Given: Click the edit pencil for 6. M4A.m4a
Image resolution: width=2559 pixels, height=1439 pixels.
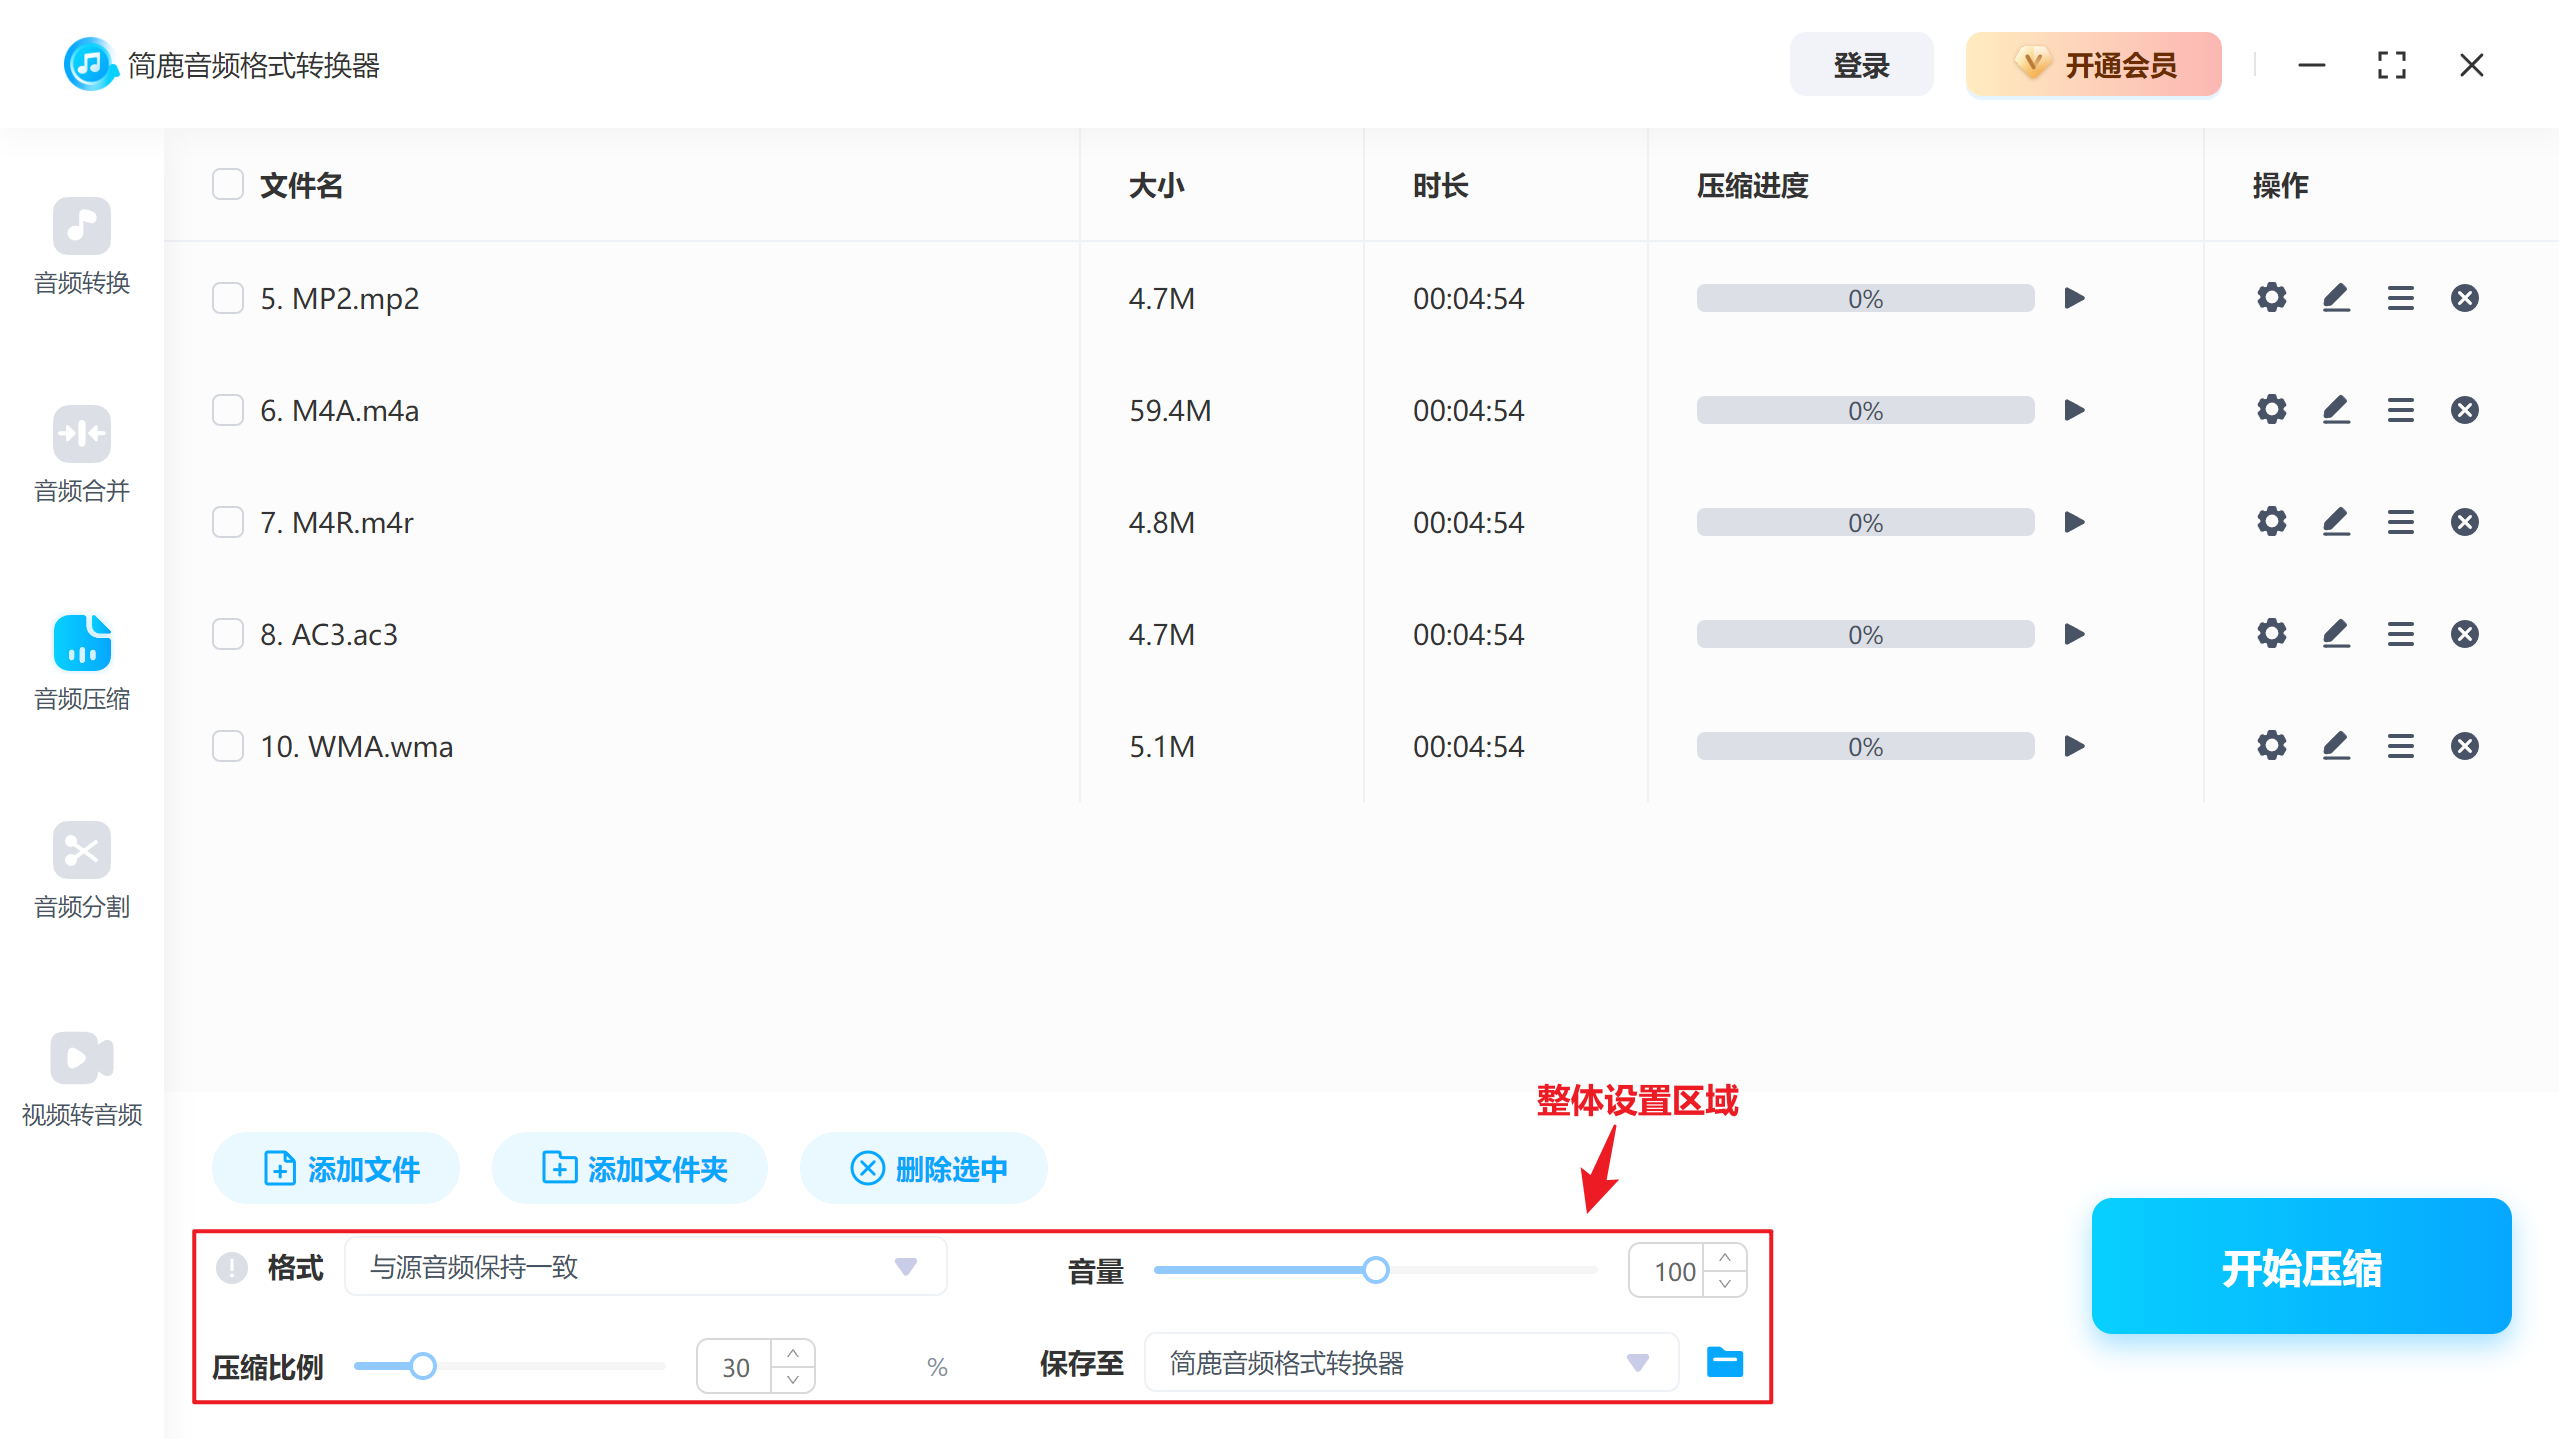Looking at the screenshot, I should [x=2336, y=409].
